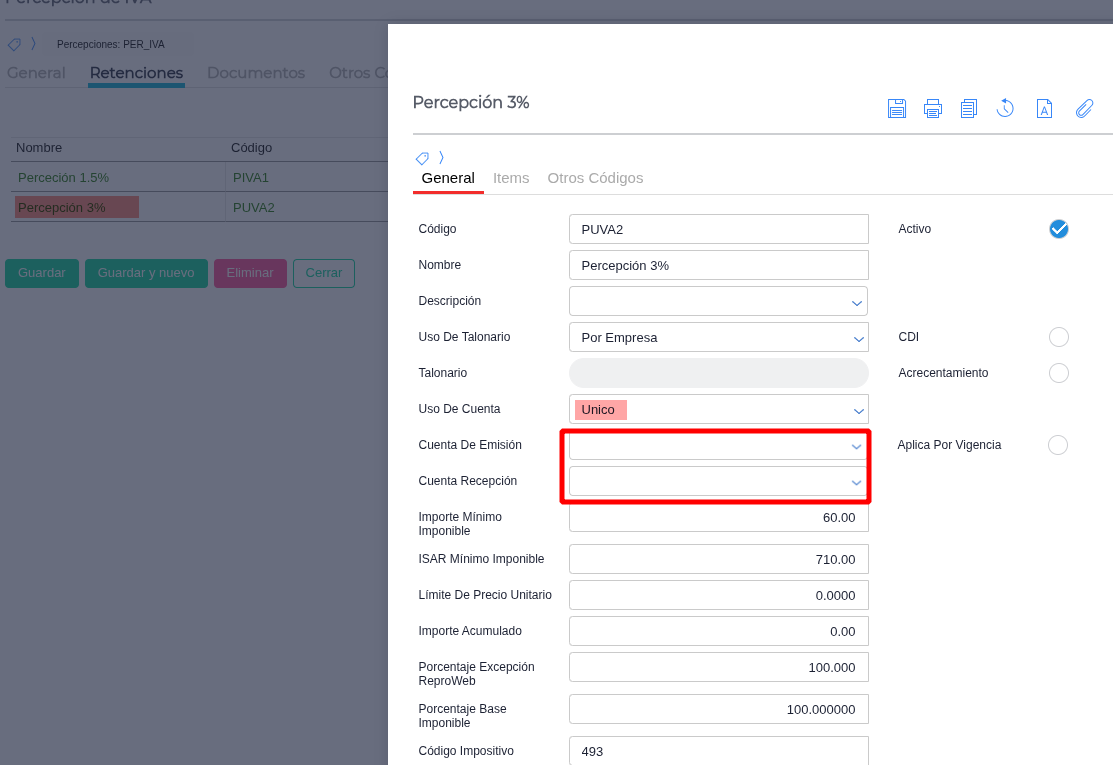Click the disabled Talonario field

click(718, 373)
